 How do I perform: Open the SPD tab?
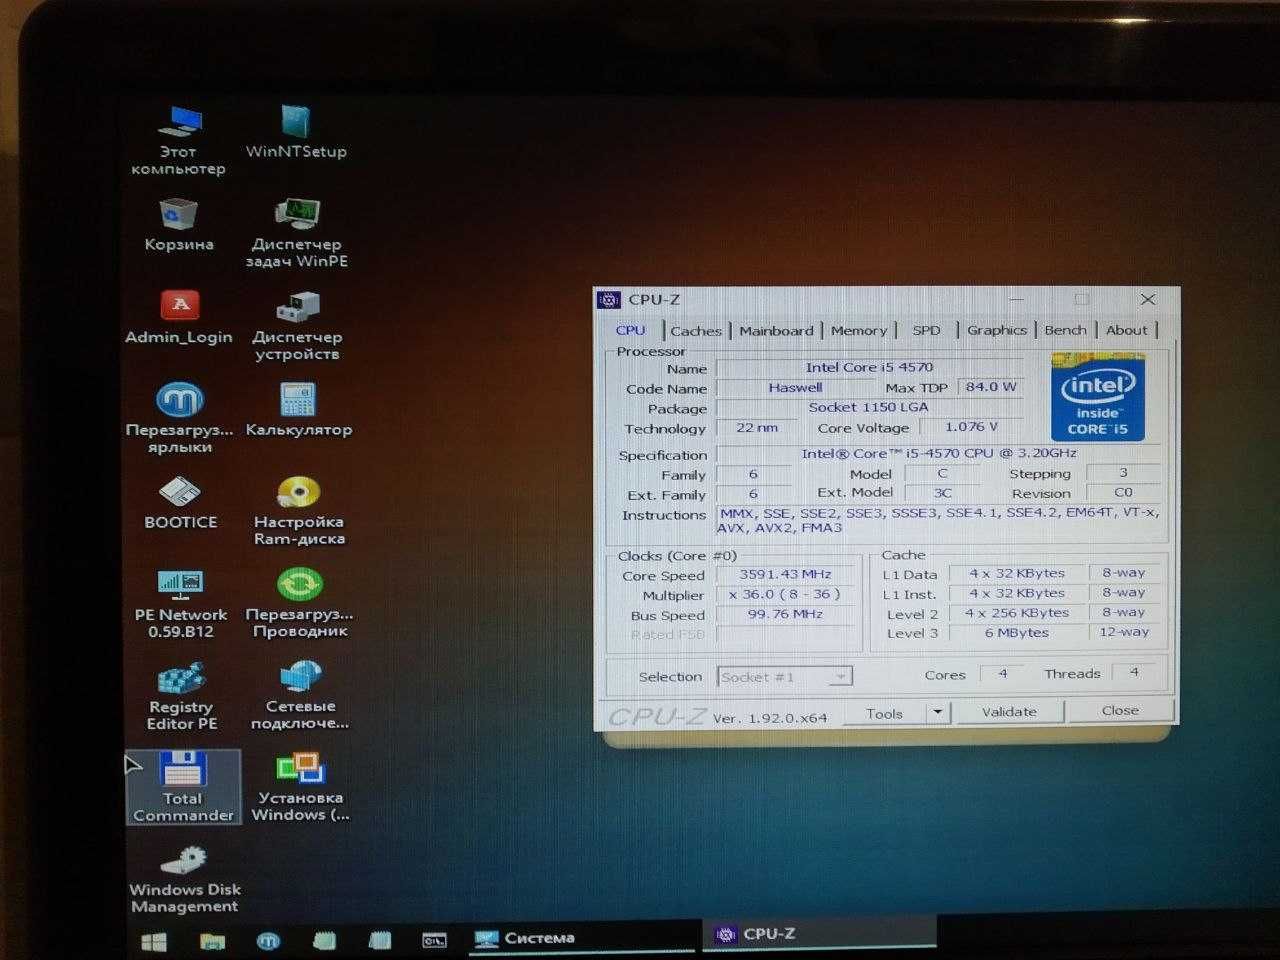coord(927,330)
